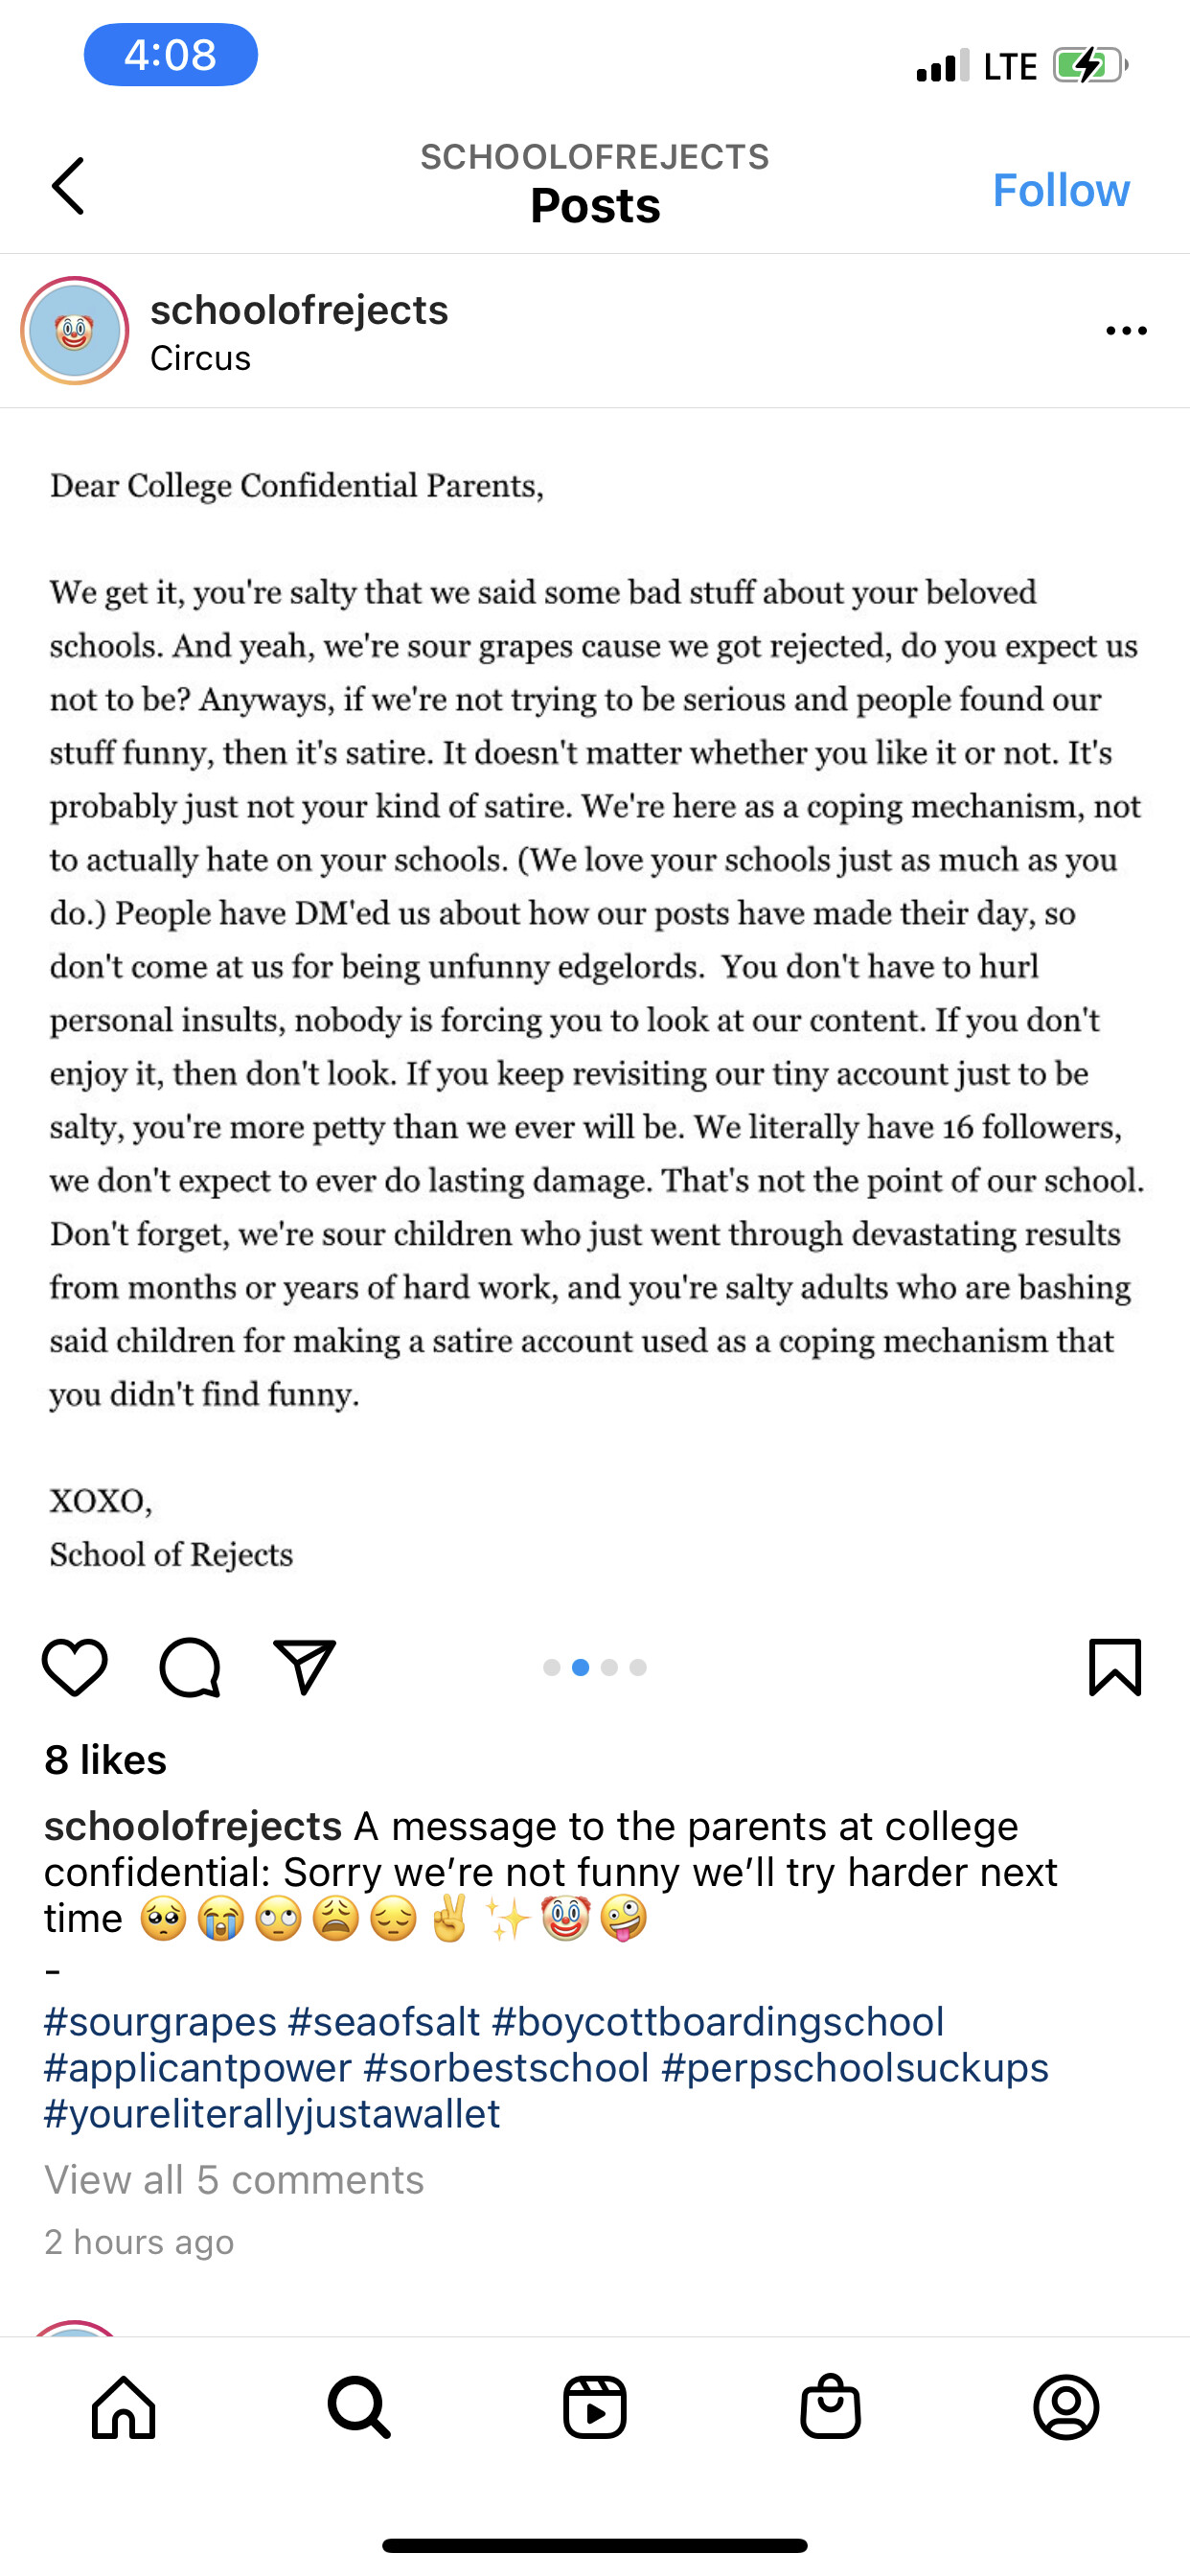Viewport: 1190px width, 2576px height.
Task: Open the three-dot post options menu
Action: point(1126,331)
